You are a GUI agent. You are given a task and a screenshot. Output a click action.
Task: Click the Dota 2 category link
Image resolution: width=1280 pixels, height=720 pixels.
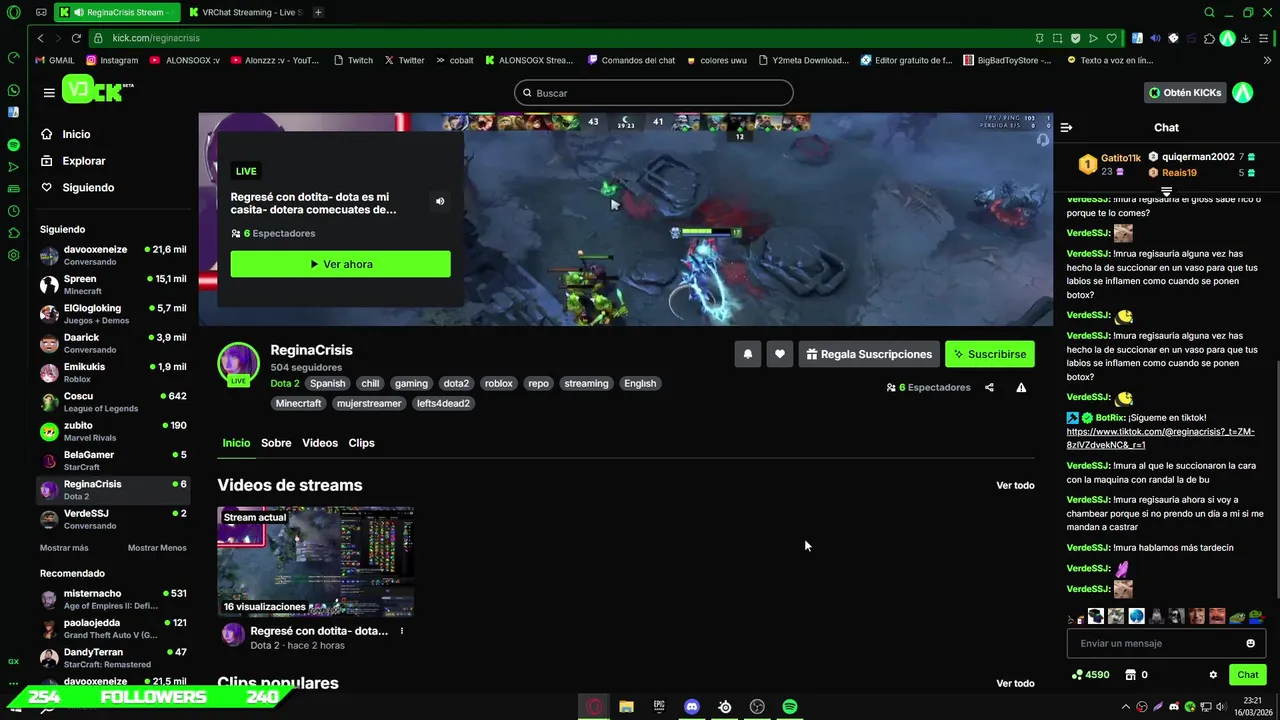[x=284, y=383]
